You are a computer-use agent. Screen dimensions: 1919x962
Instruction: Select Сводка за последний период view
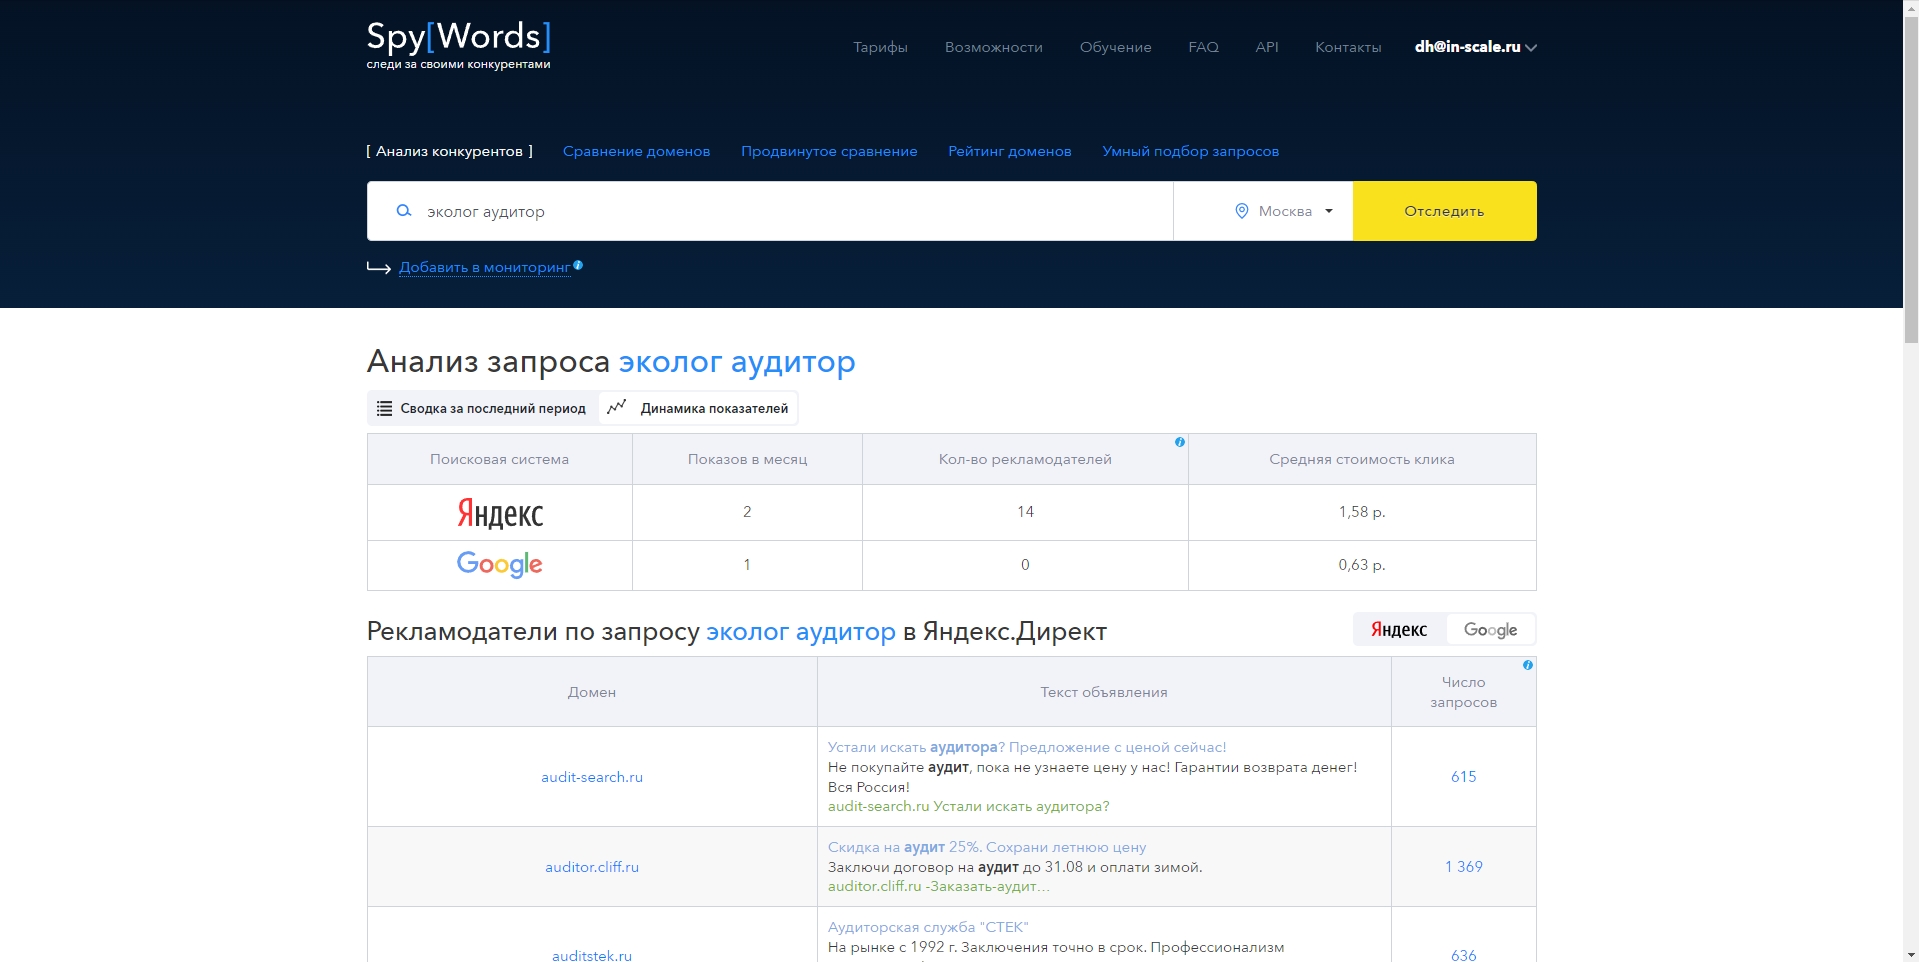click(x=482, y=408)
